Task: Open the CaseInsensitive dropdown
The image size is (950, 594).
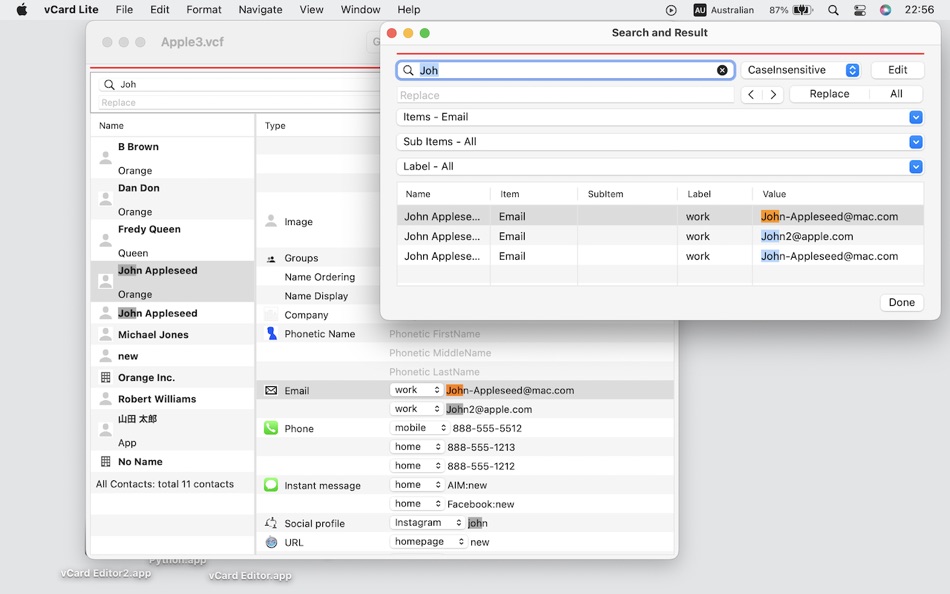Action: coord(800,70)
